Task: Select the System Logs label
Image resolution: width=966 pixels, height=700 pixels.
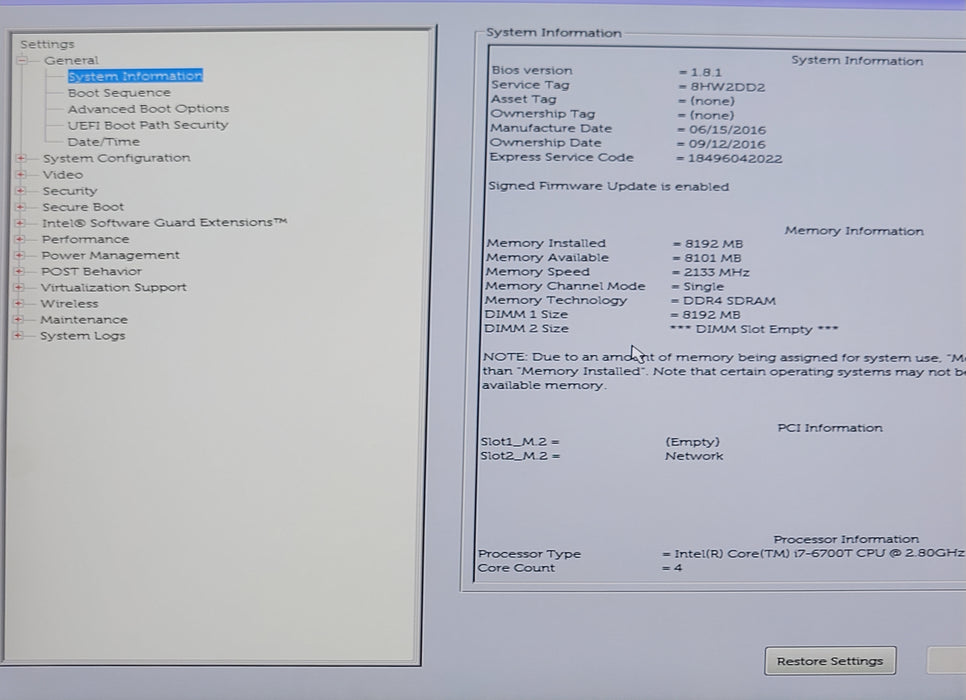Action: coord(83,336)
